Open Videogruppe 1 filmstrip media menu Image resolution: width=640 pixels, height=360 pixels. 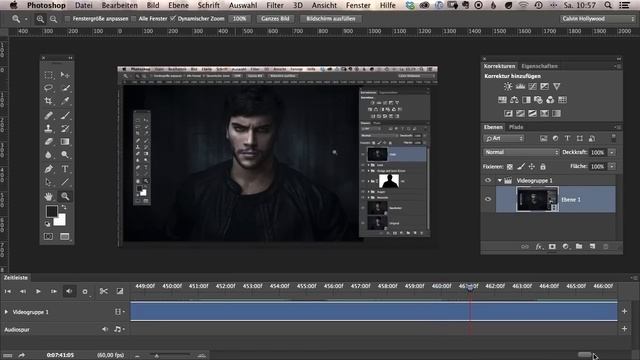coord(120,312)
